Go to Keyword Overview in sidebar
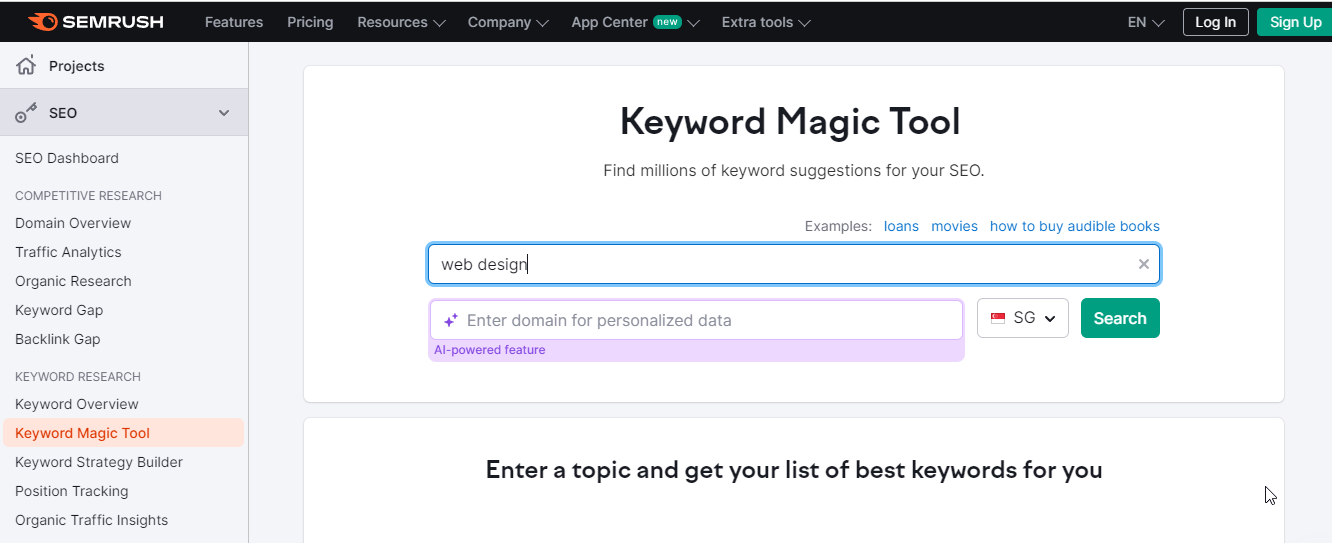 tap(77, 404)
